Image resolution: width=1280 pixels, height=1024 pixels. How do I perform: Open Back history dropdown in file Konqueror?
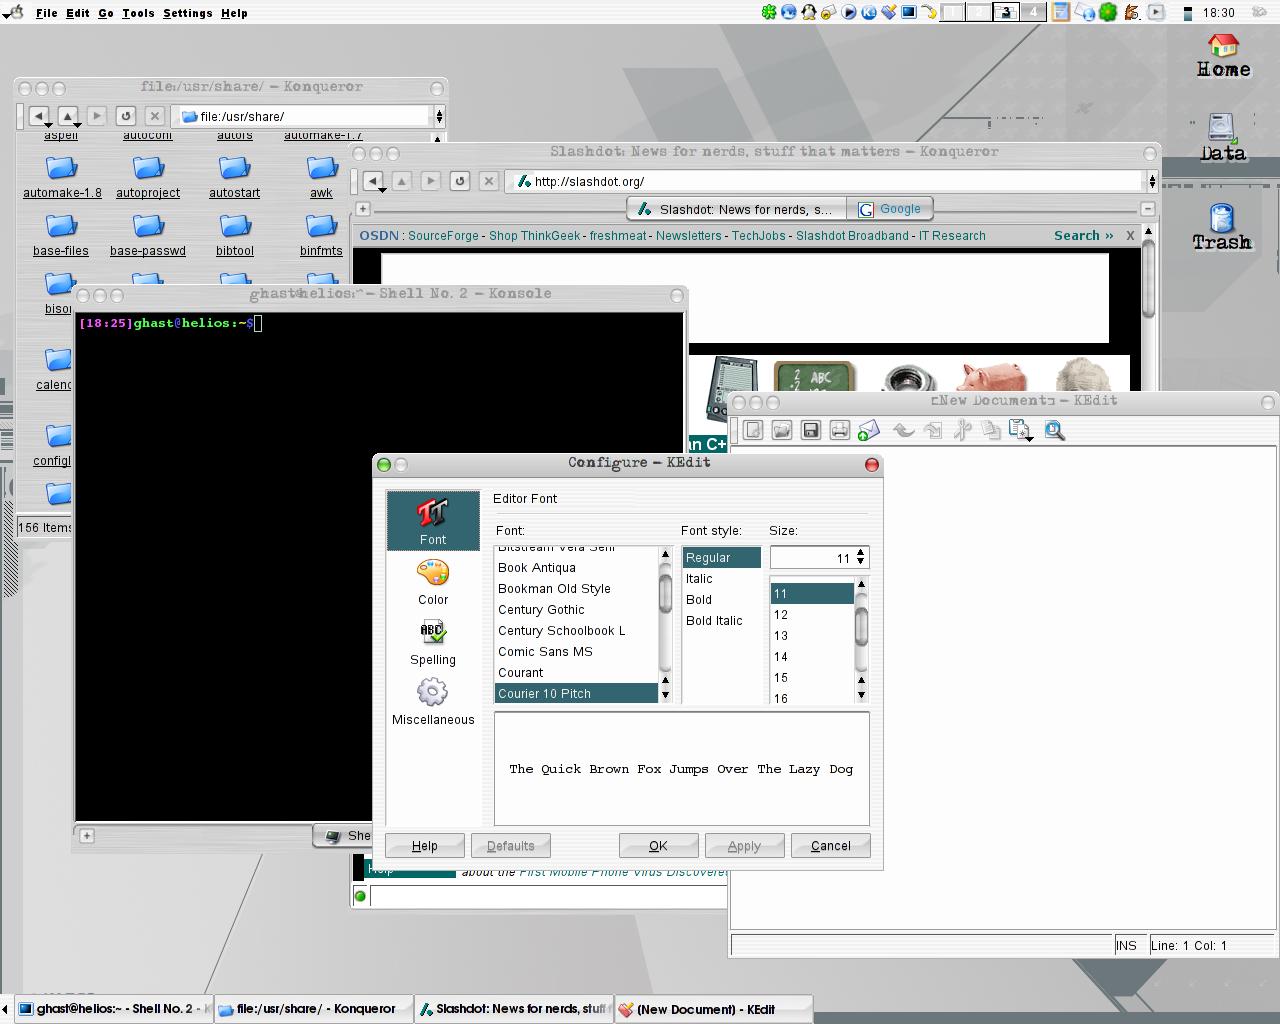(47, 125)
